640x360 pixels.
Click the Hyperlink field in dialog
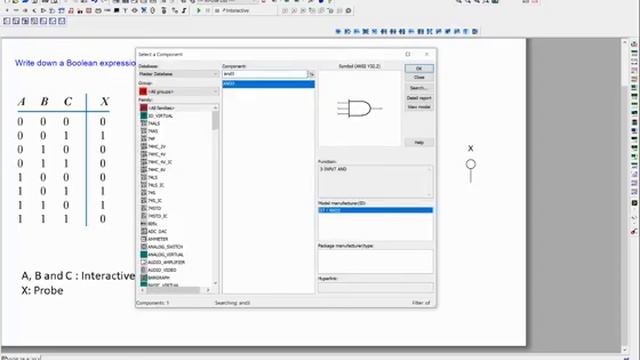[x=376, y=287]
